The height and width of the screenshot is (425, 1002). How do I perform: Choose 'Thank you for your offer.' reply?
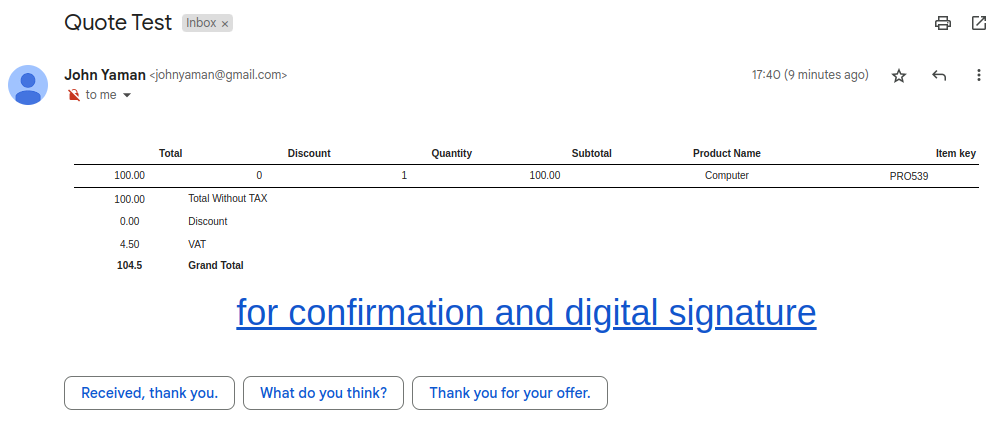point(510,393)
